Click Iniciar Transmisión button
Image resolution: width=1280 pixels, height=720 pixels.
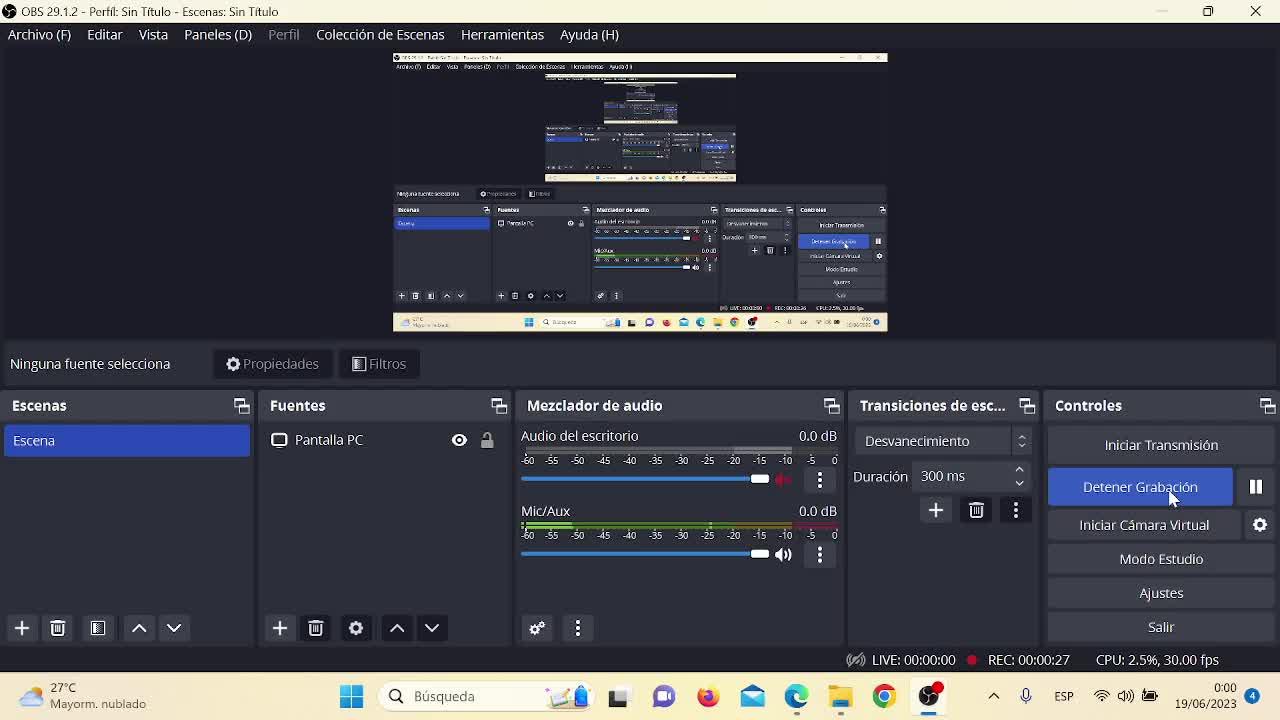pyautogui.click(x=1161, y=445)
